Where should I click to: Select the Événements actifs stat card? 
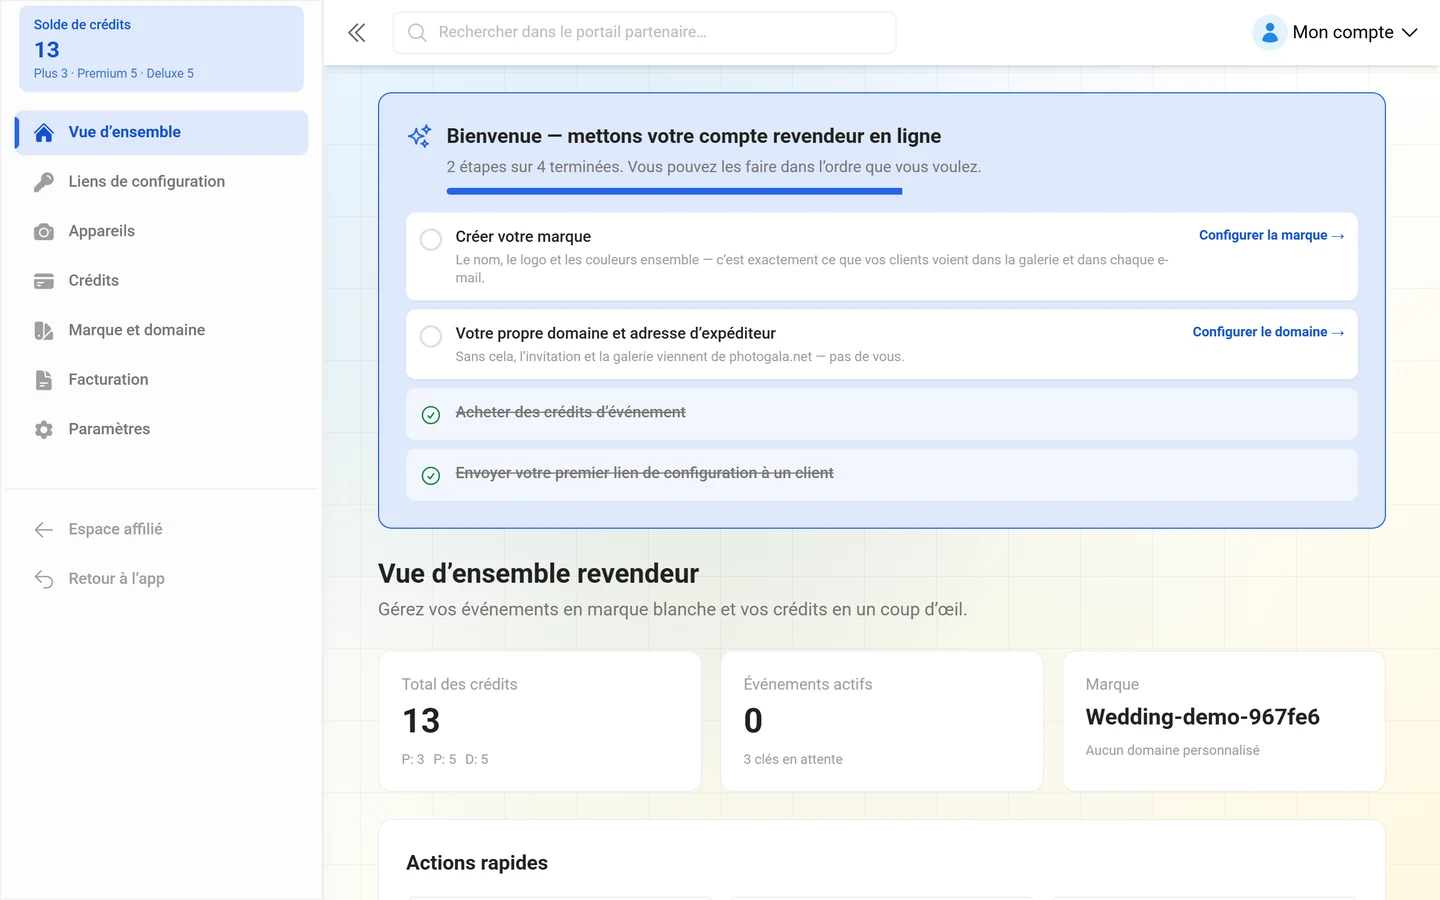[x=882, y=721]
